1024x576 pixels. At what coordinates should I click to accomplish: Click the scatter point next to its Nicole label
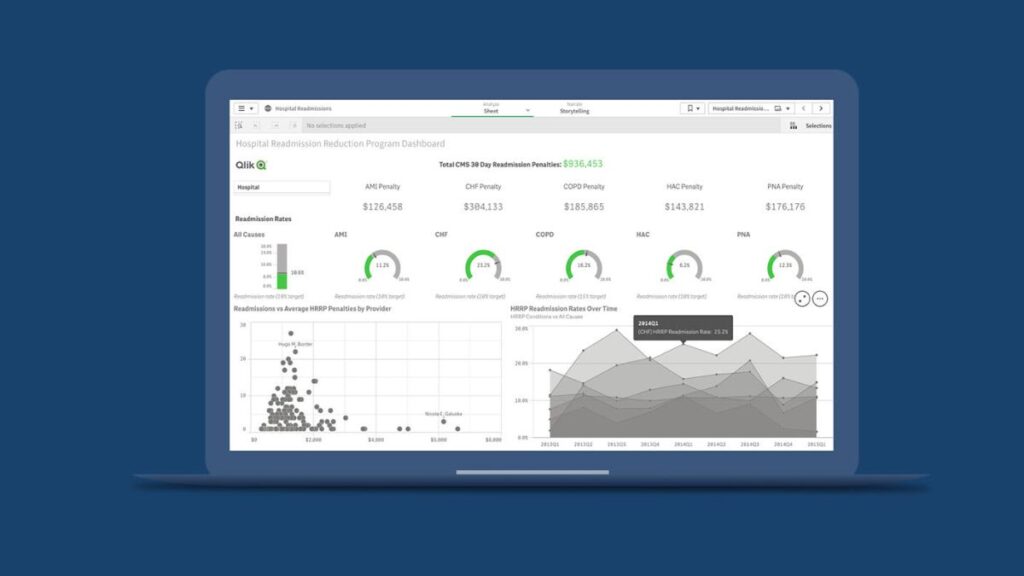tap(443, 422)
